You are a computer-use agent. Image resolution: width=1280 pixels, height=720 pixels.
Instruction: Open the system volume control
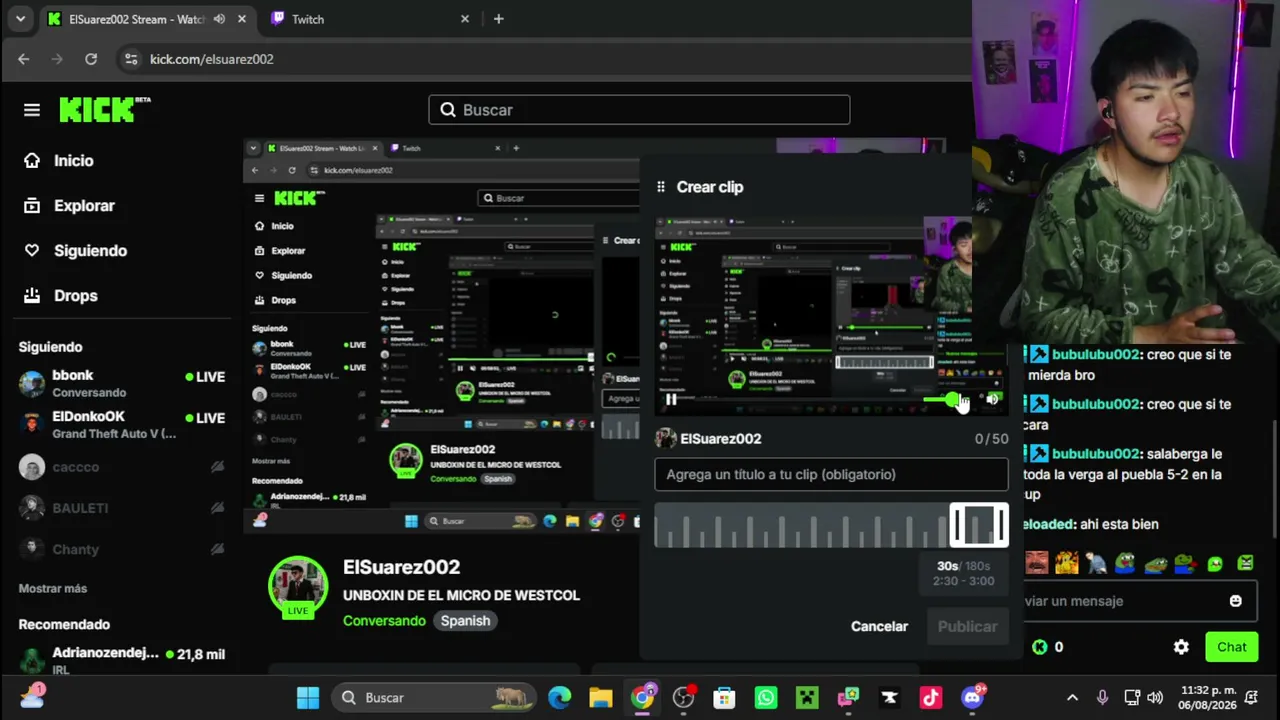click(1155, 698)
